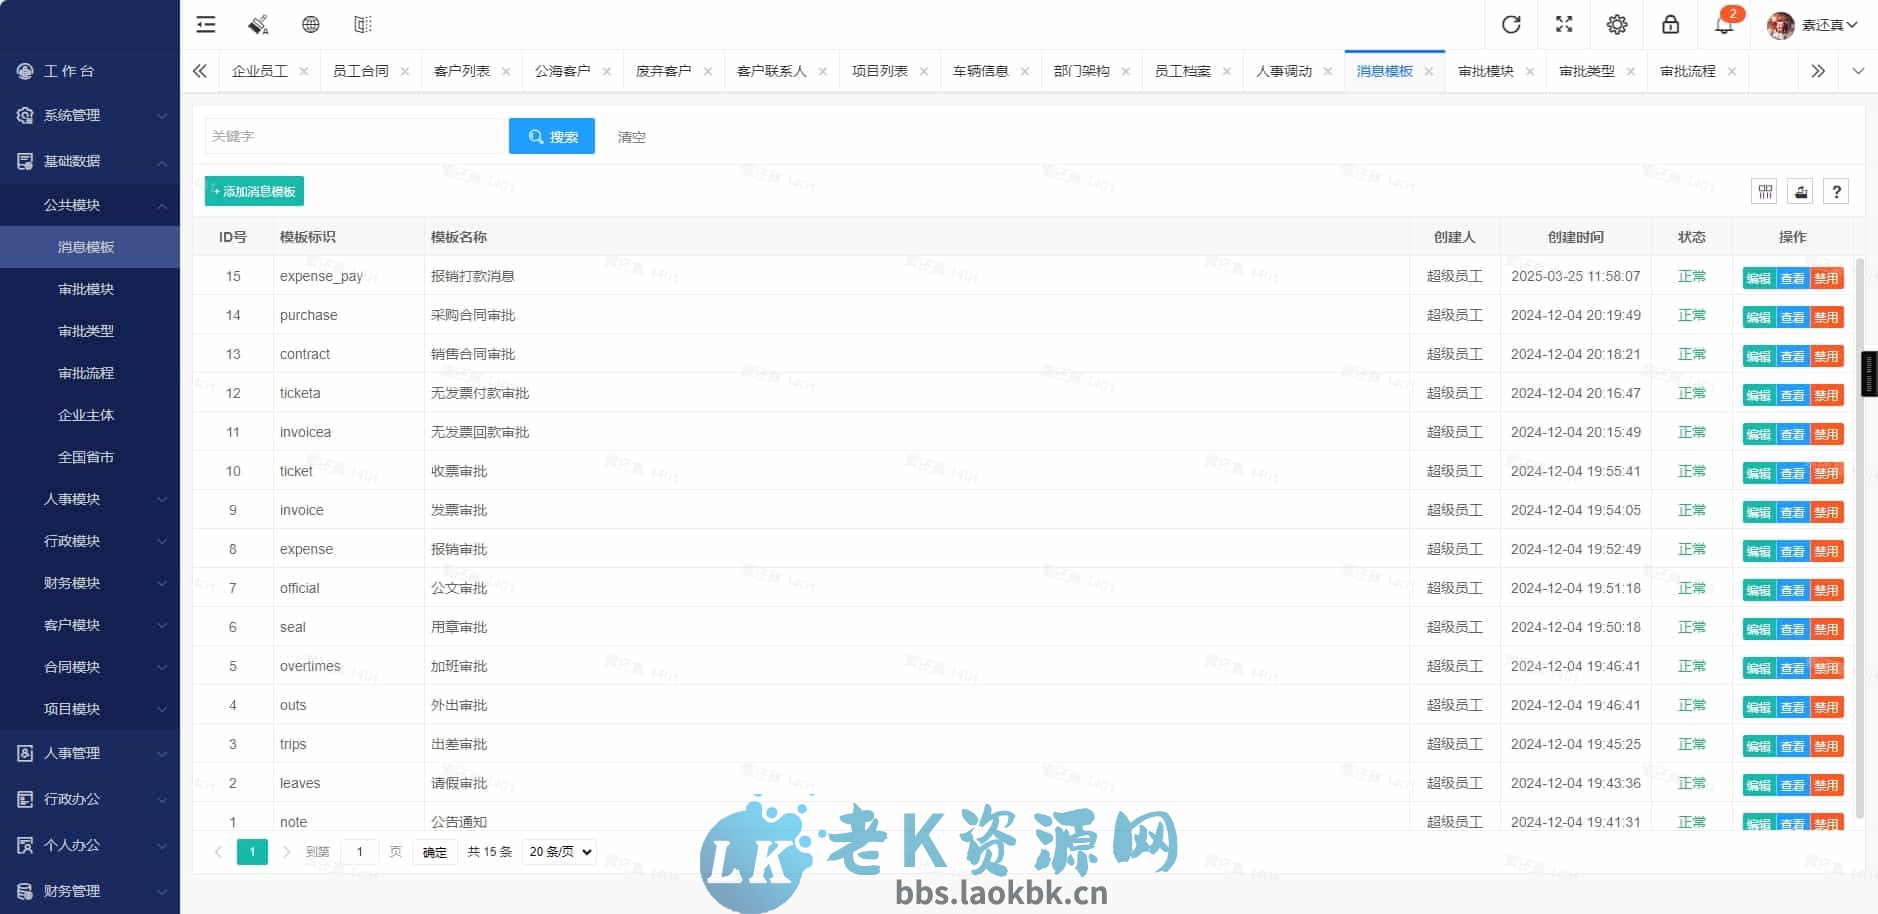Switch to the 审批流程 tab
The width and height of the screenshot is (1878, 914).
(1689, 70)
